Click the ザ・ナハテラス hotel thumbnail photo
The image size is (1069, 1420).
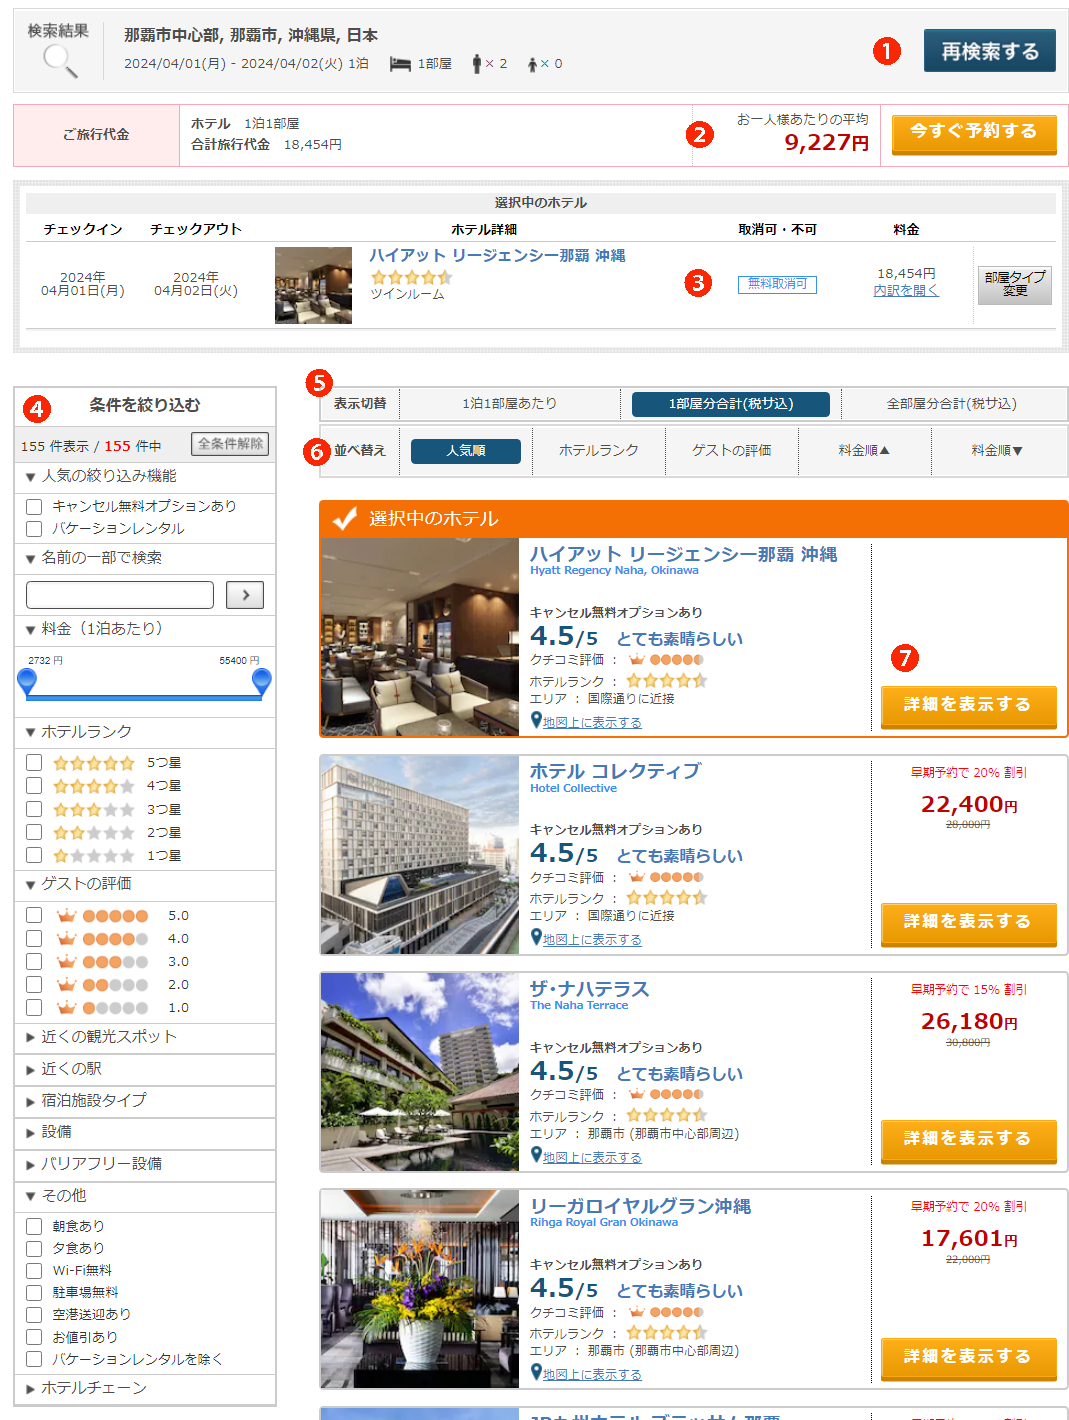pos(420,1072)
